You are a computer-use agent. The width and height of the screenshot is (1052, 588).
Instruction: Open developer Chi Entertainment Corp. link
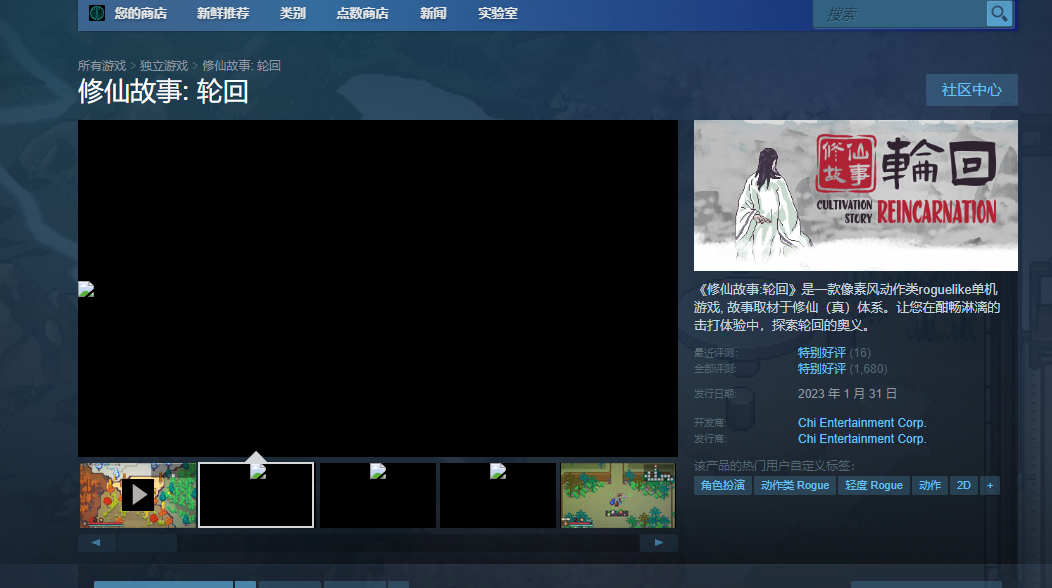(x=862, y=423)
